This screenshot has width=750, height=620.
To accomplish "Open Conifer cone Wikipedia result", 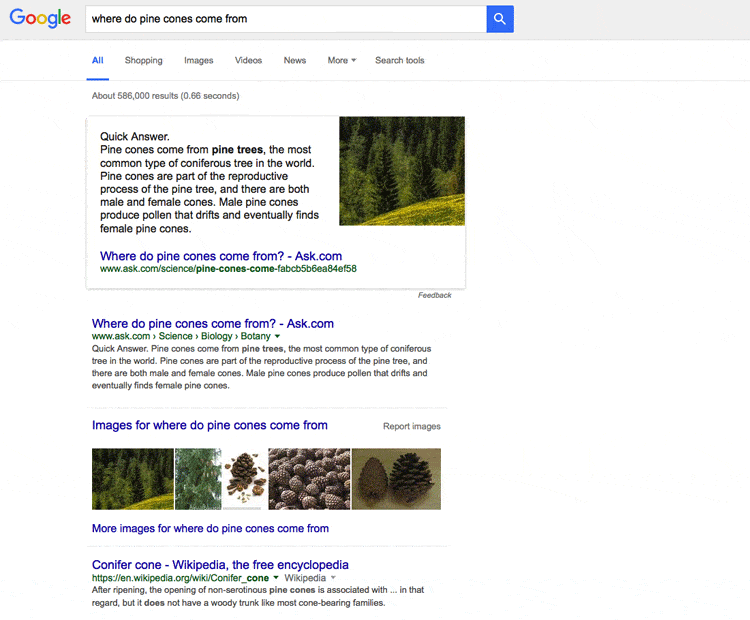I will click(x=220, y=565).
